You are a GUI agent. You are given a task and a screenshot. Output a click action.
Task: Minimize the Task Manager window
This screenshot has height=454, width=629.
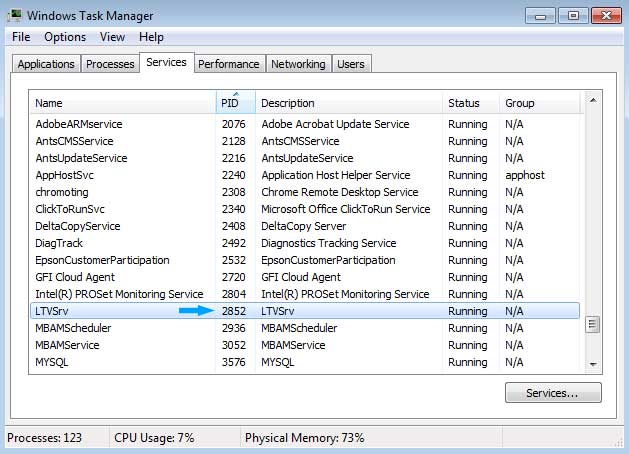(540, 16)
